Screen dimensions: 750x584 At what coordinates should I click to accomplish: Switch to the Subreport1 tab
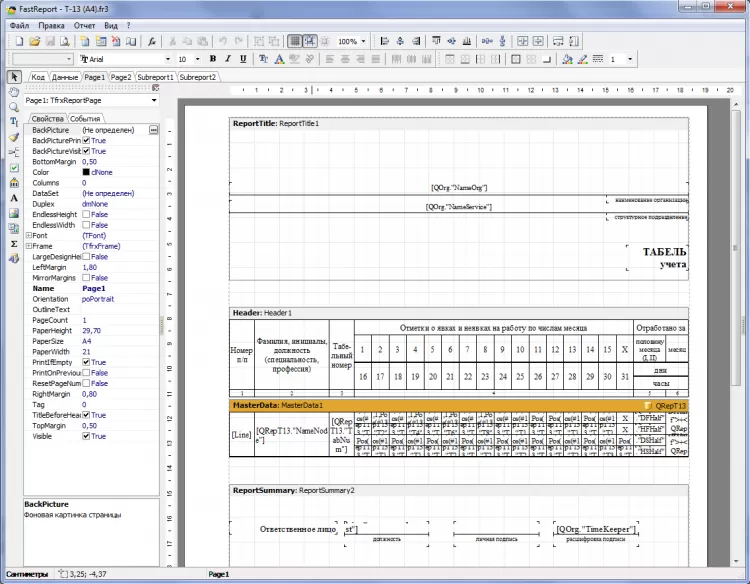point(156,76)
